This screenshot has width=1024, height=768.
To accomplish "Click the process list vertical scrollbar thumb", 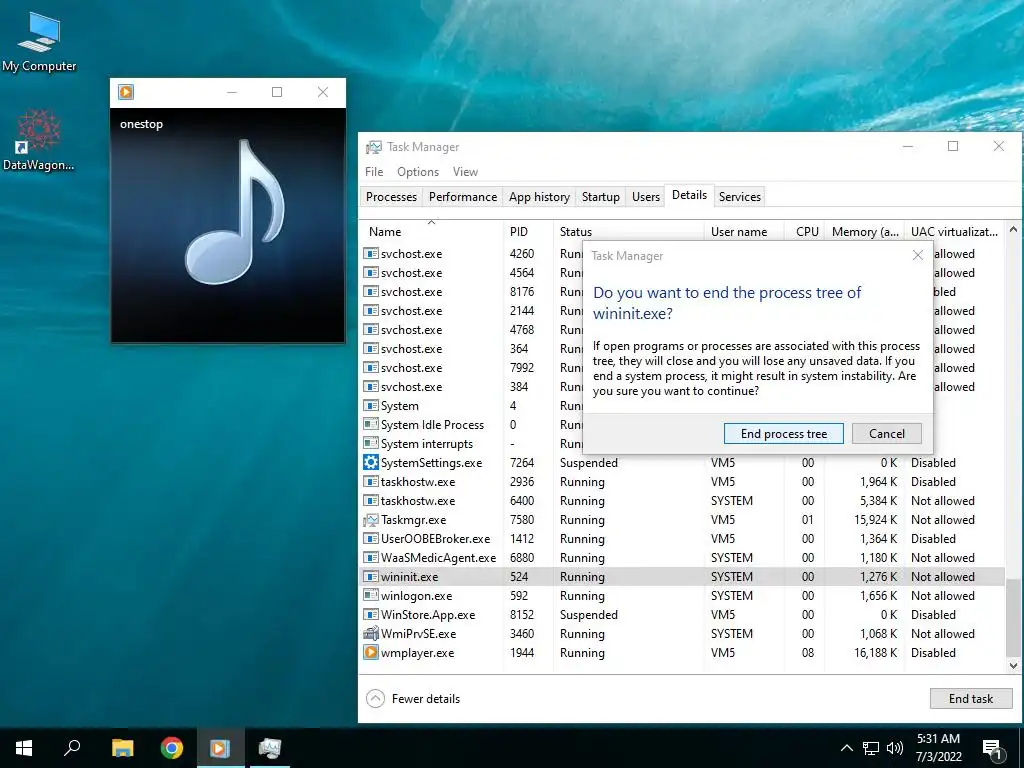I will [x=1013, y=618].
